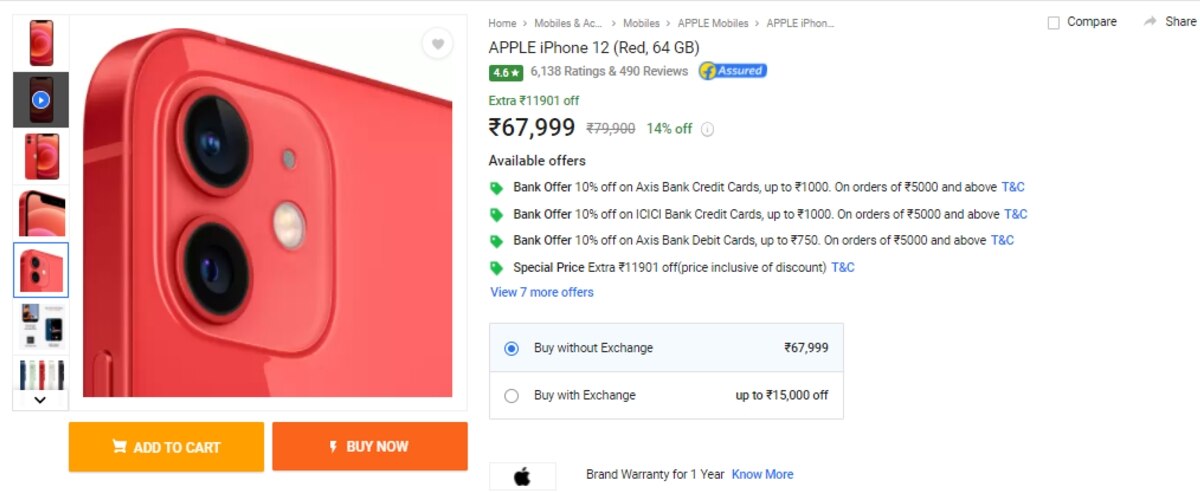Click the Axis Bank Credit offer tag icon

pyautogui.click(x=496, y=188)
